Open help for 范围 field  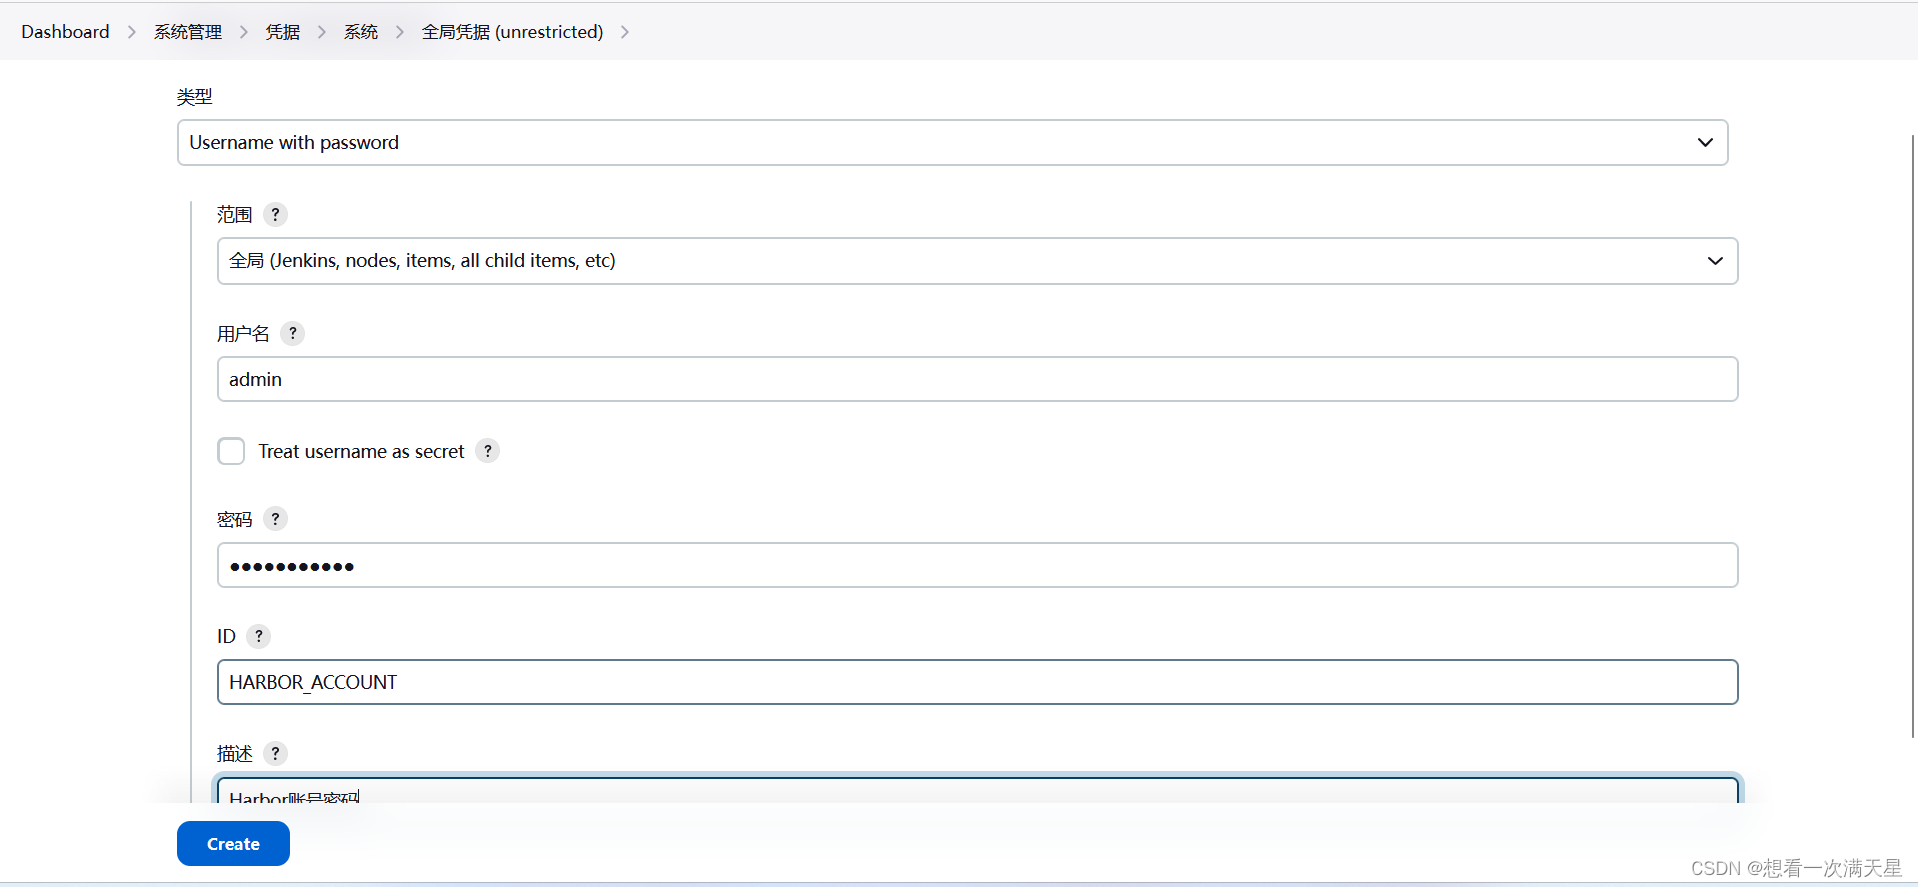[275, 214]
